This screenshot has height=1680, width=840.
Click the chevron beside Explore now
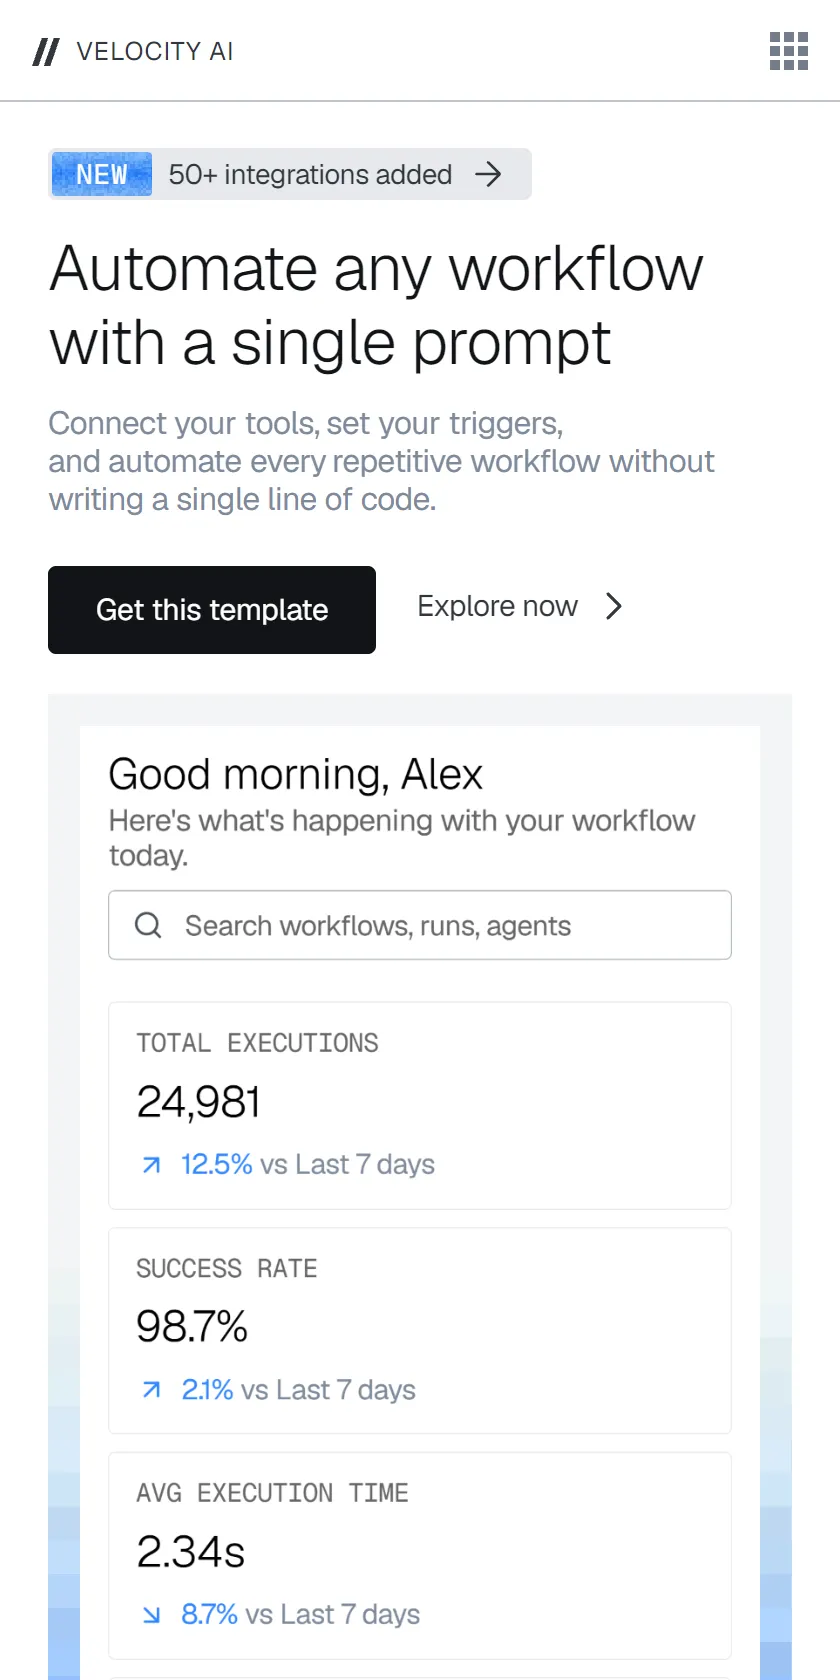point(614,606)
